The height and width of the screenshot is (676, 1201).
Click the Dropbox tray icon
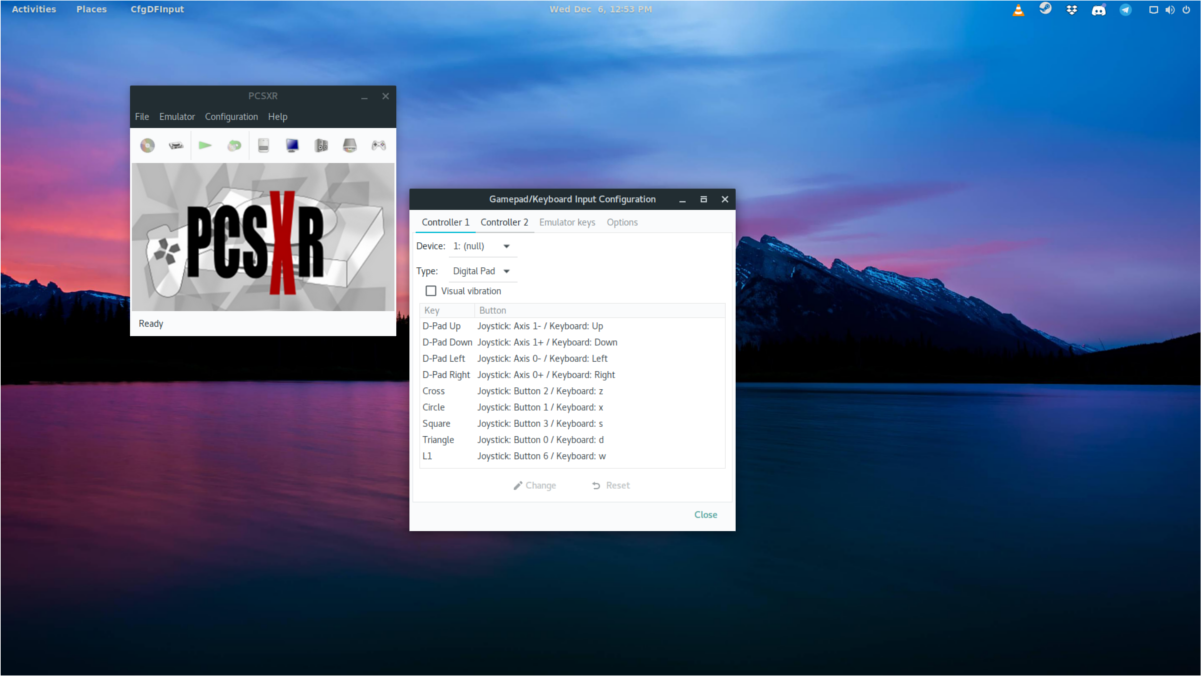coord(1072,10)
